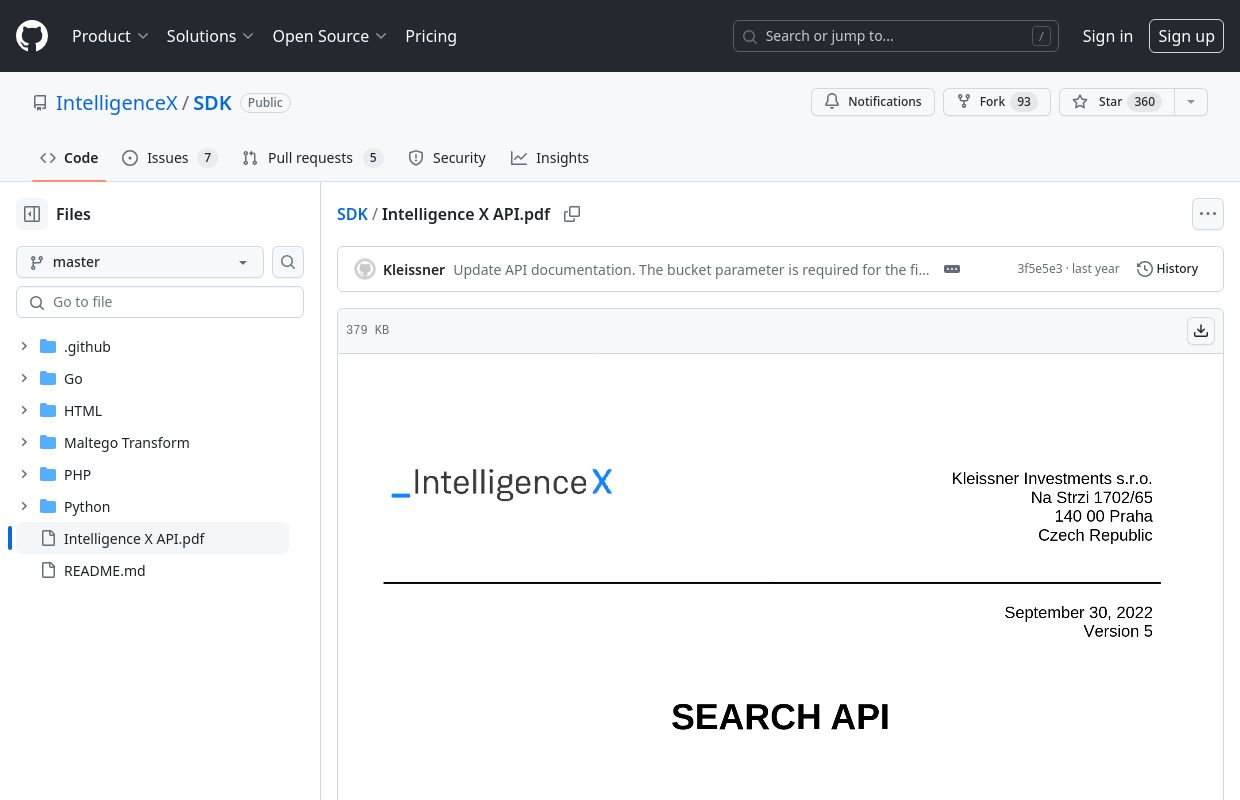Click the Kleissner Investments s.r.o. text

[1052, 479]
